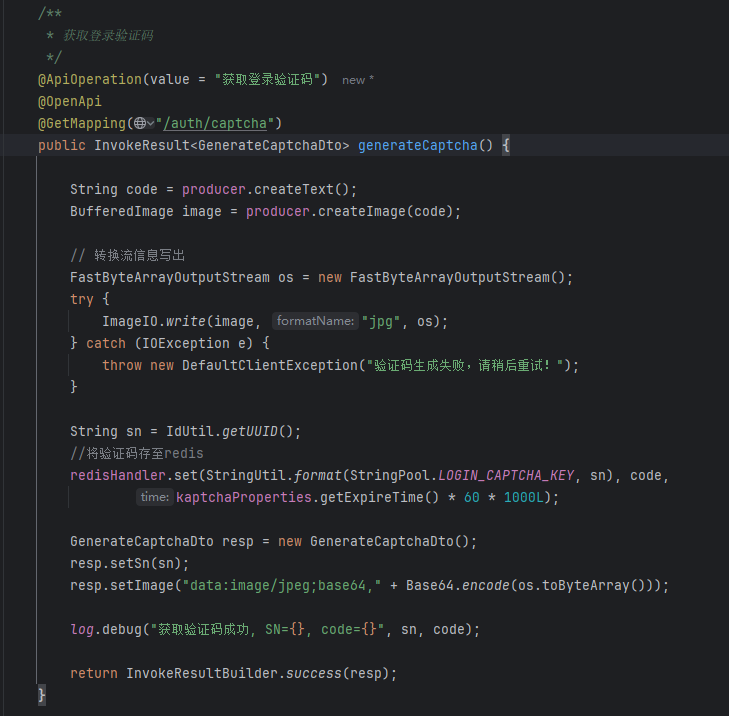Click the redisHandler field reference

tap(118, 475)
